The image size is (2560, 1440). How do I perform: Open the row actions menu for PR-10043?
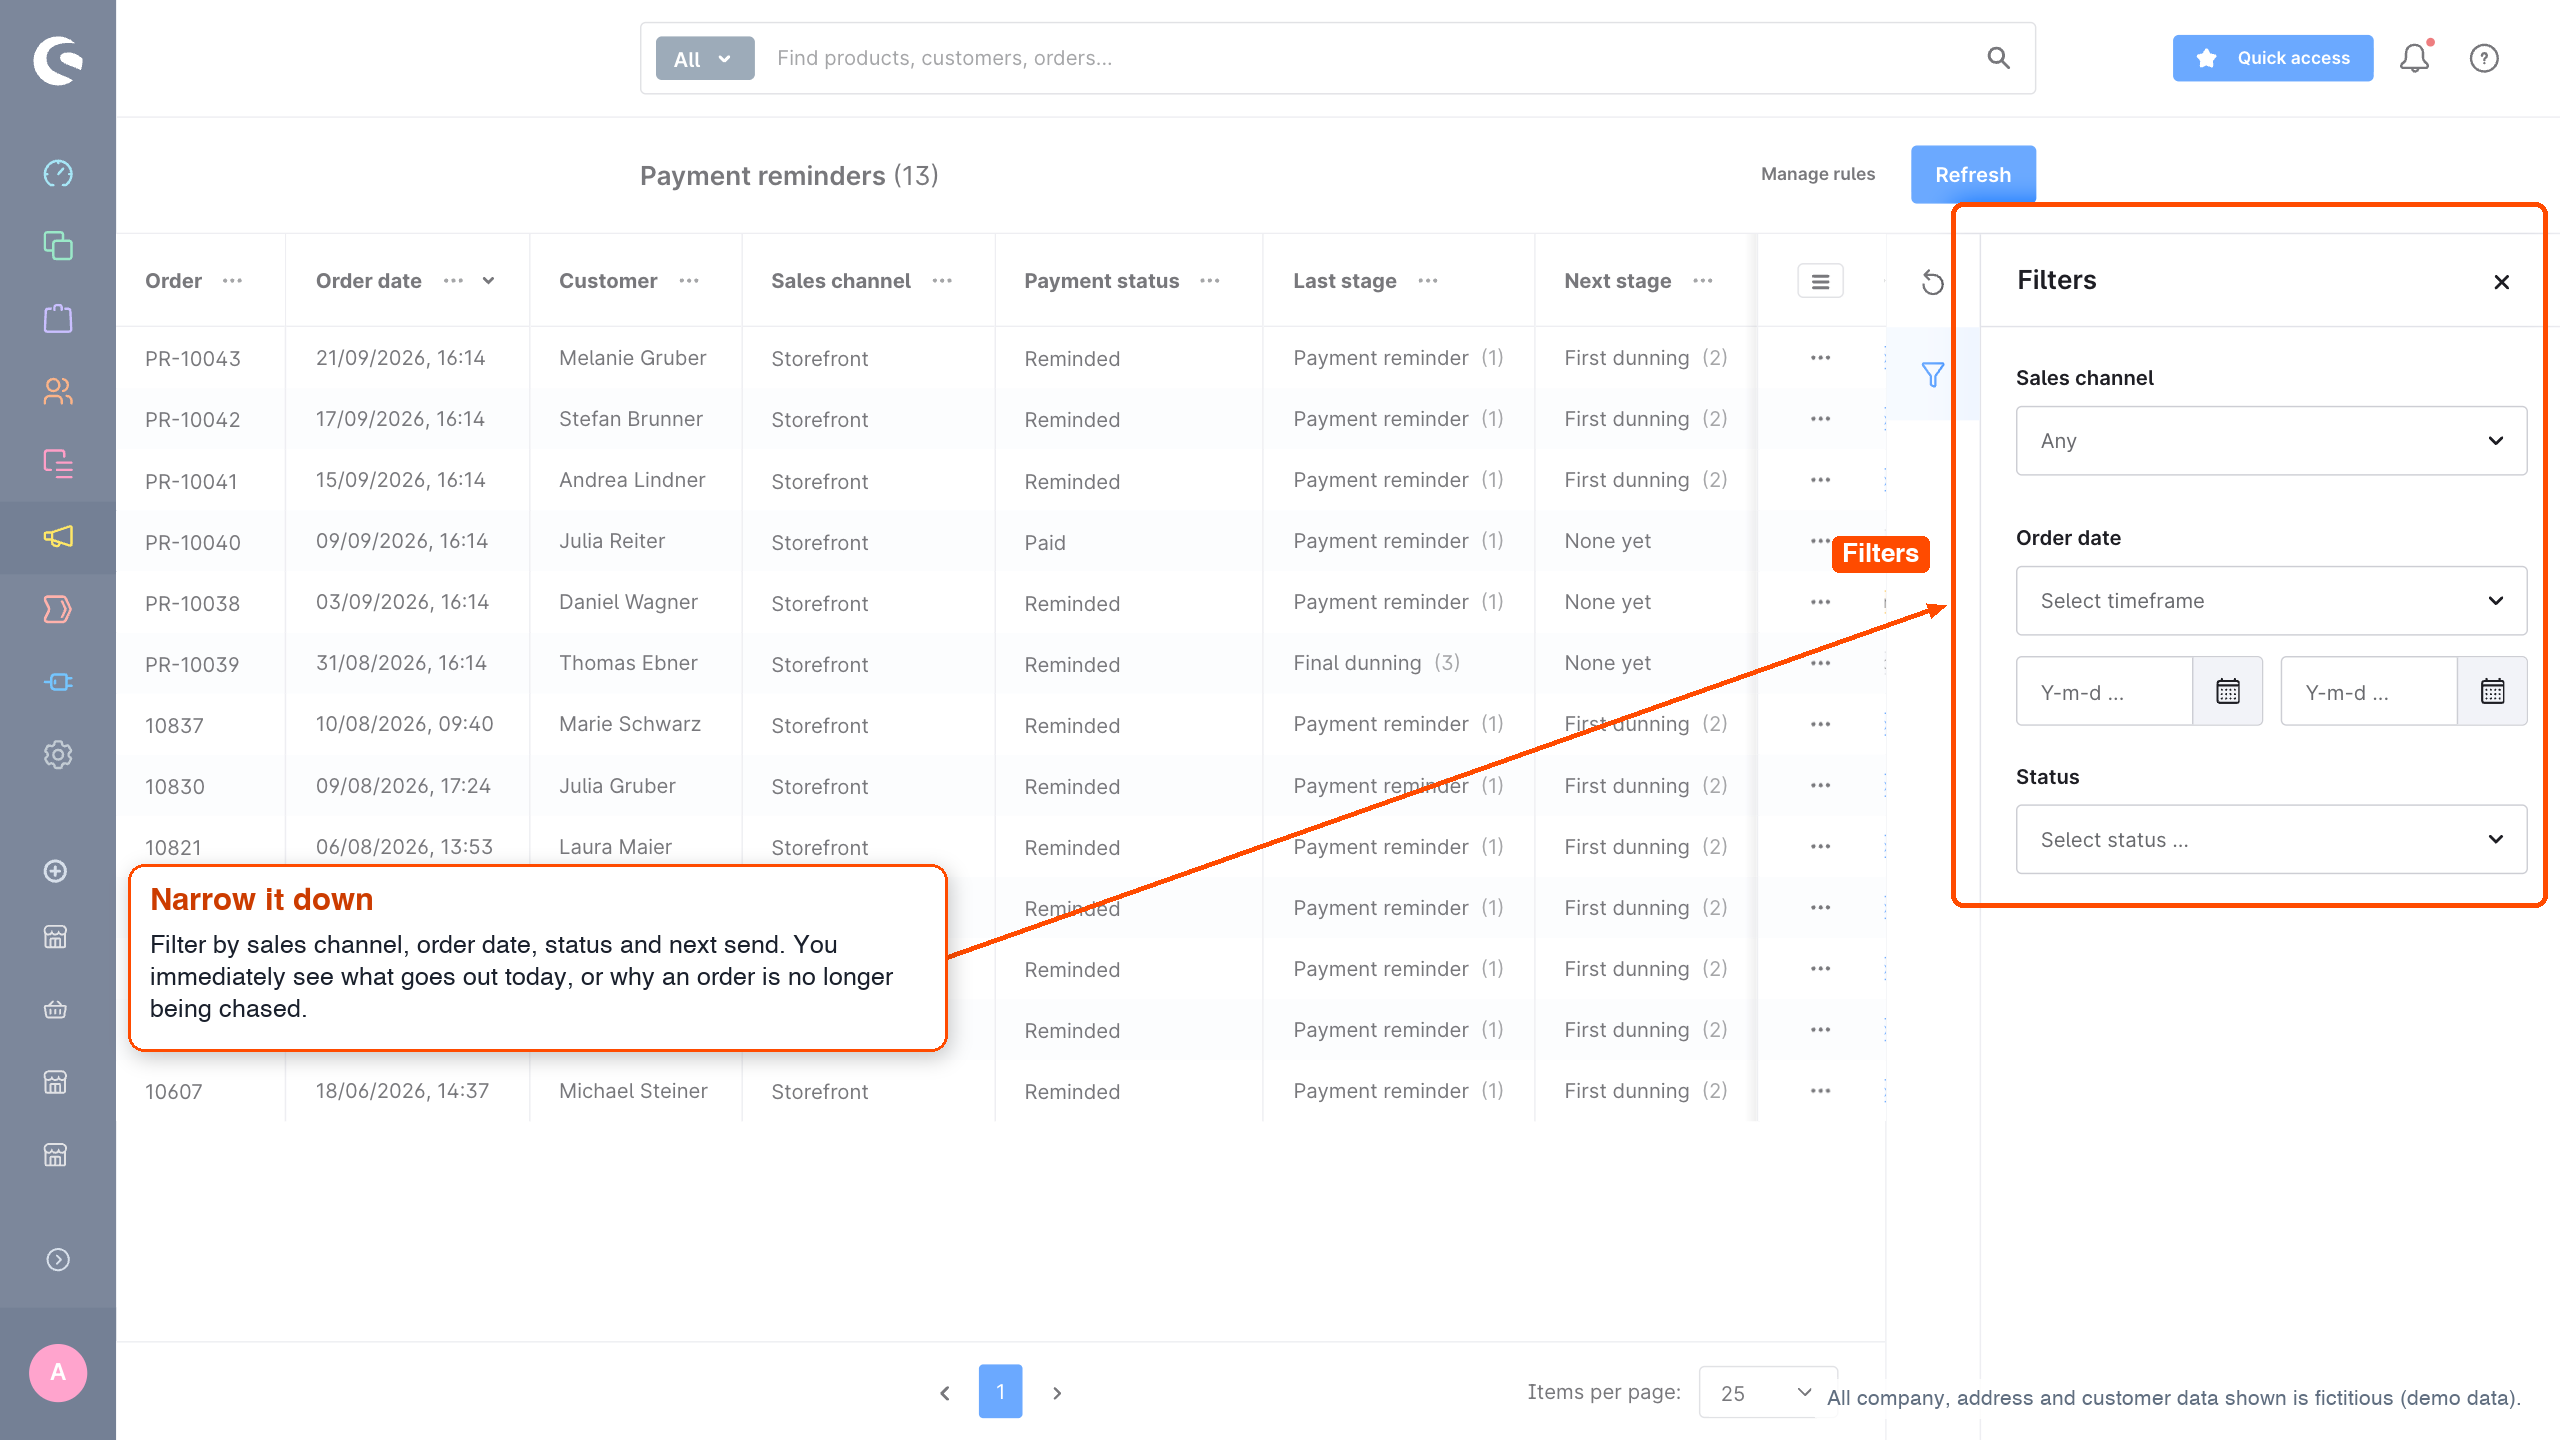(1820, 358)
